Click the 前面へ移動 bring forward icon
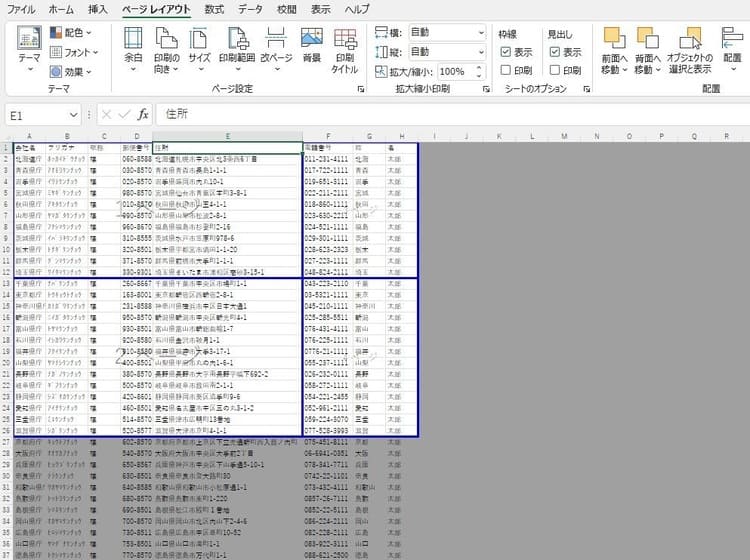750x560 pixels. pyautogui.click(x=615, y=38)
